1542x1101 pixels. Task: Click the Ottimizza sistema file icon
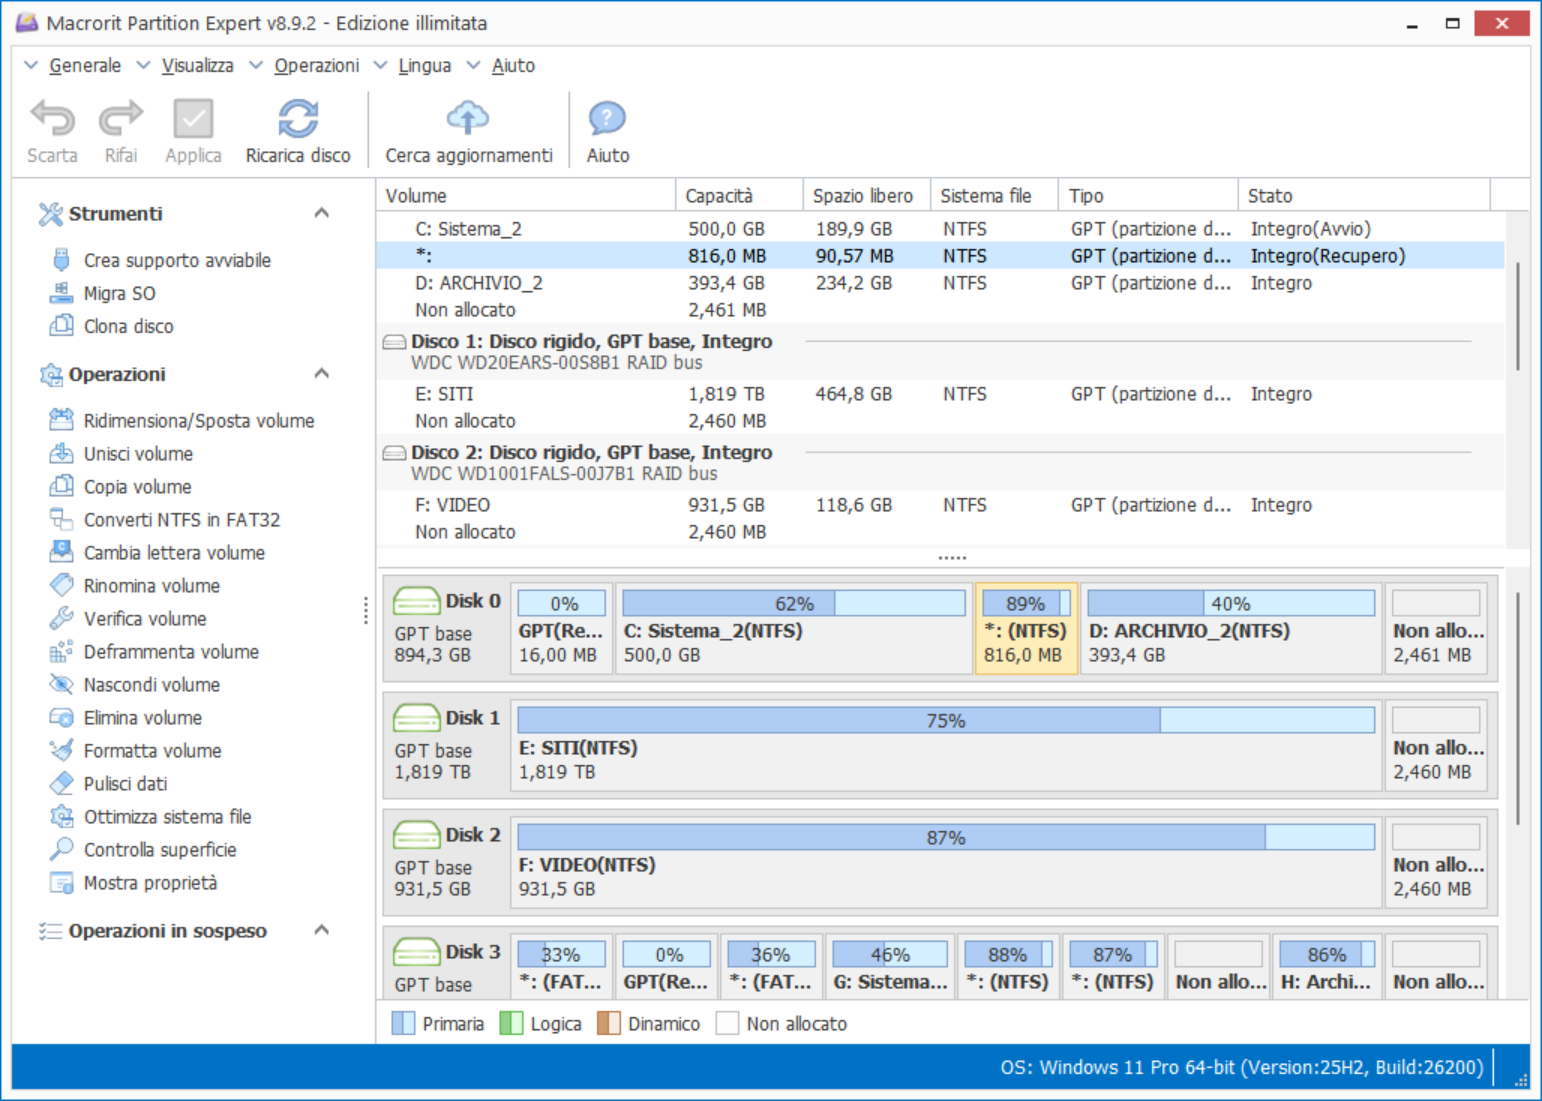click(61, 816)
